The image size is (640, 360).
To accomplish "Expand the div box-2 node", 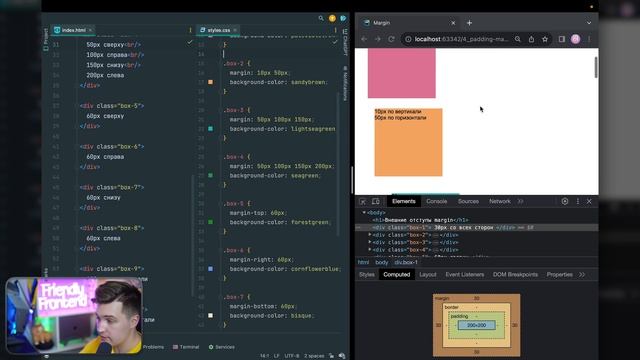I will pos(370,235).
